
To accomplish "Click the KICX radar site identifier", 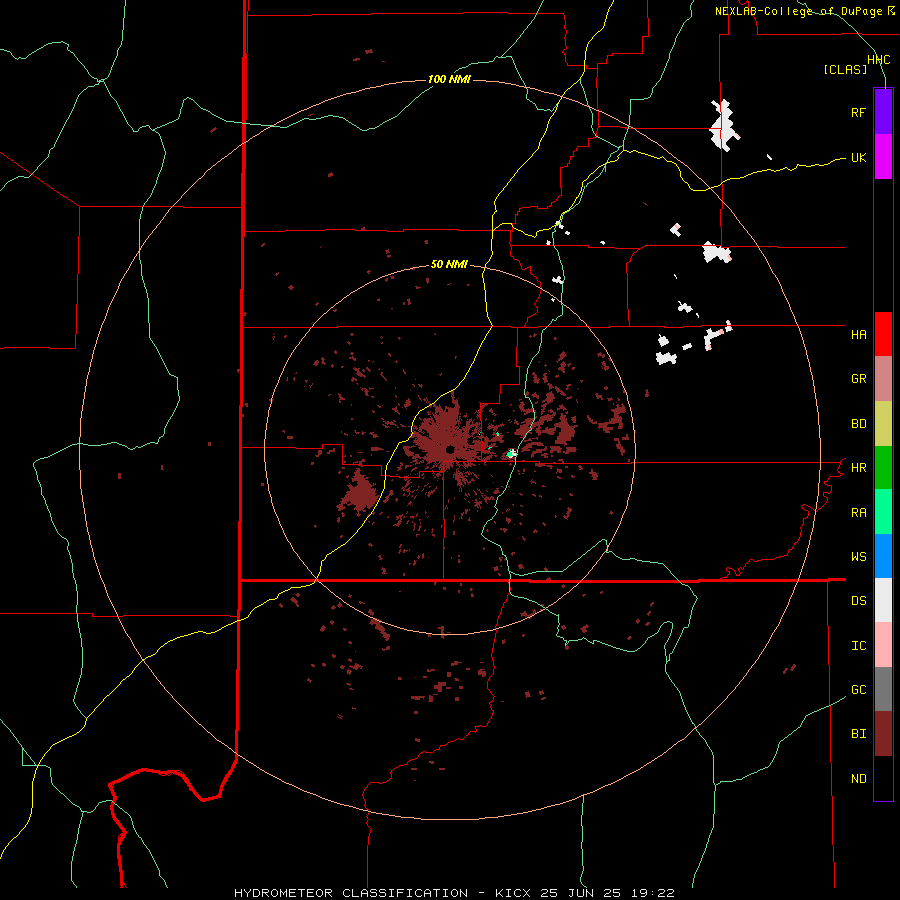I will pos(513,893).
